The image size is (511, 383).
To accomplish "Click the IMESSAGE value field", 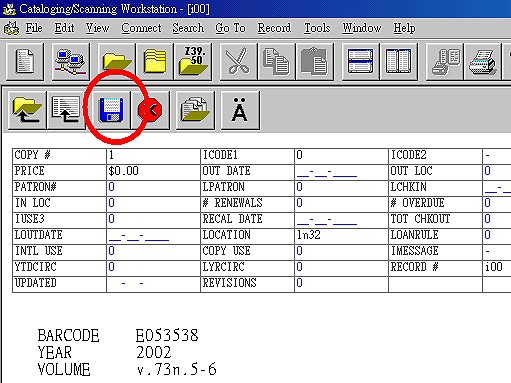I will coord(497,252).
